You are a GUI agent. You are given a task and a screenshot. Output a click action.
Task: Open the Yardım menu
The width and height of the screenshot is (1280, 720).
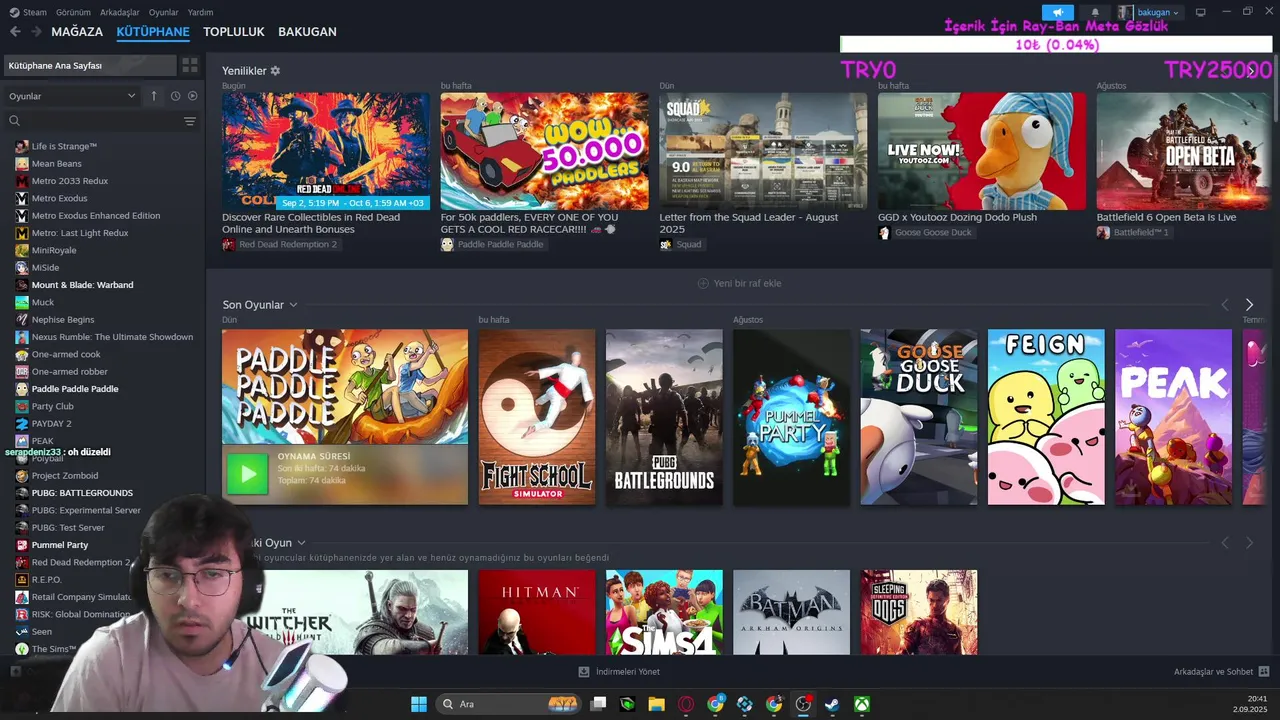pyautogui.click(x=201, y=12)
